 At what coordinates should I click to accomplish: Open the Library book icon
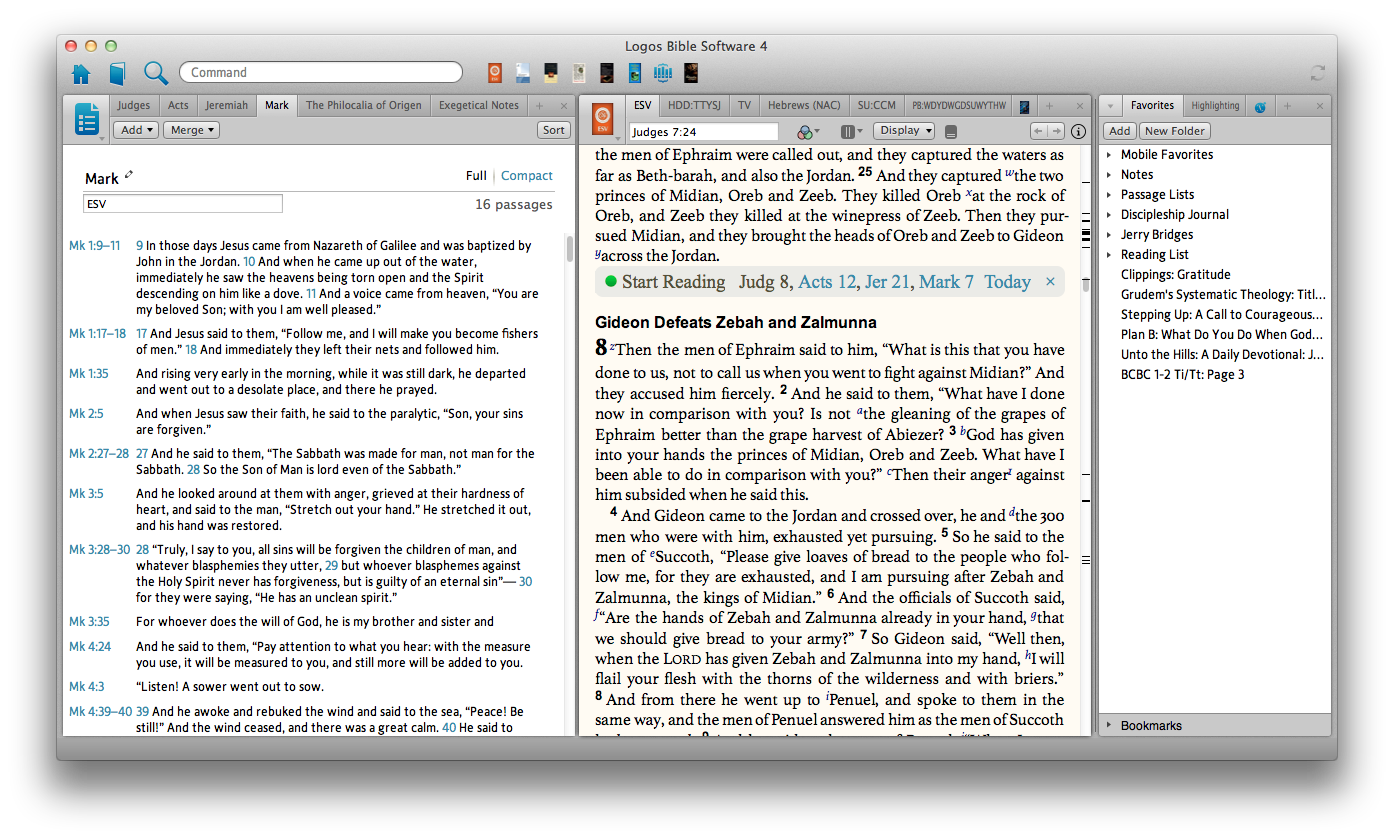pyautogui.click(x=118, y=73)
